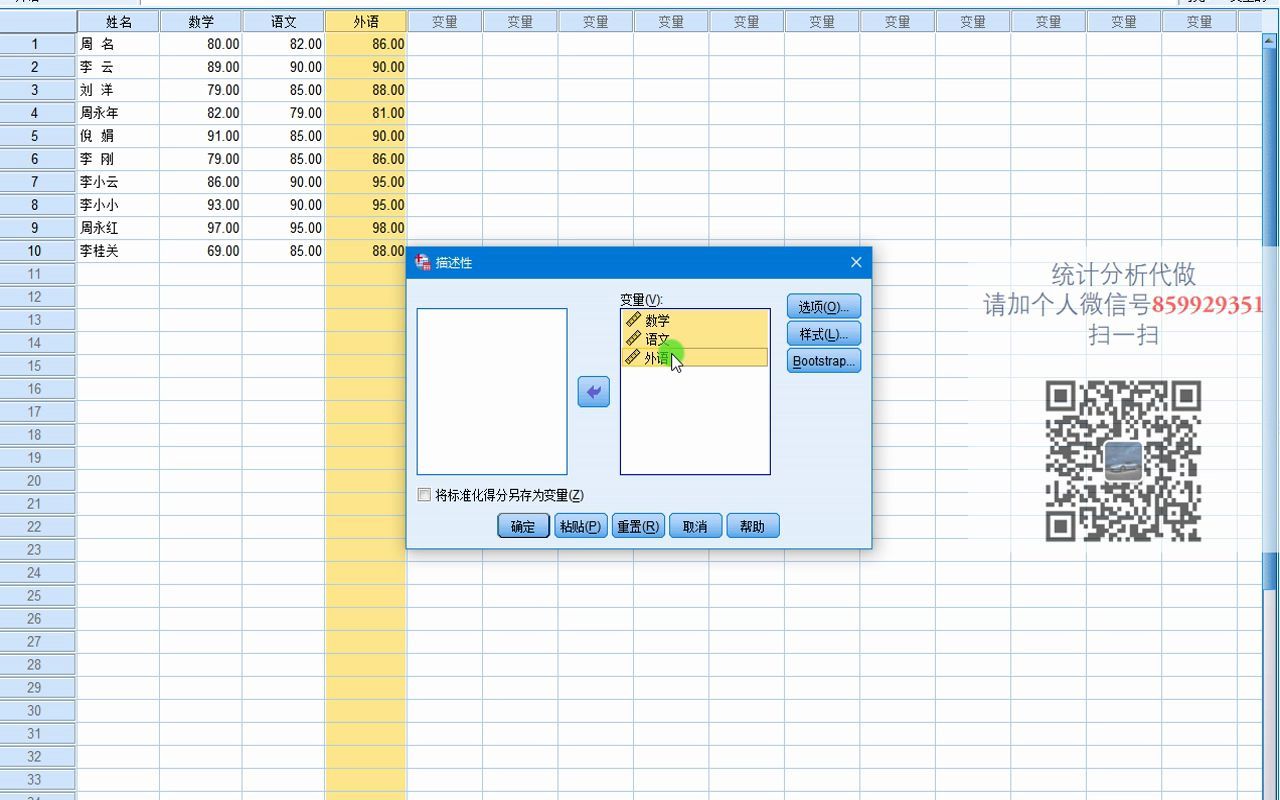Click the cell containing 李桂关
The image size is (1280, 800).
pos(118,251)
